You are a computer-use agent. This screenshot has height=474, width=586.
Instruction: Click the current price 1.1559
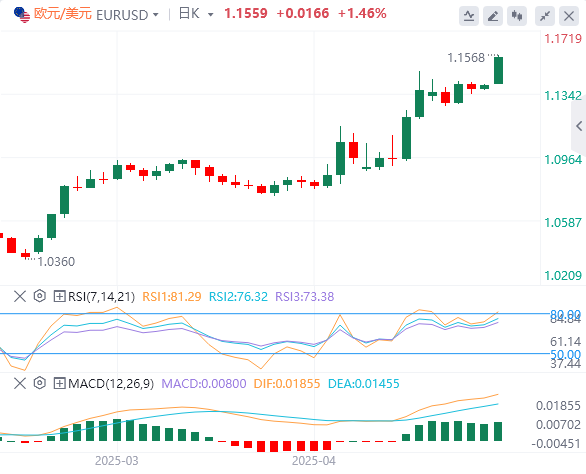tap(246, 14)
